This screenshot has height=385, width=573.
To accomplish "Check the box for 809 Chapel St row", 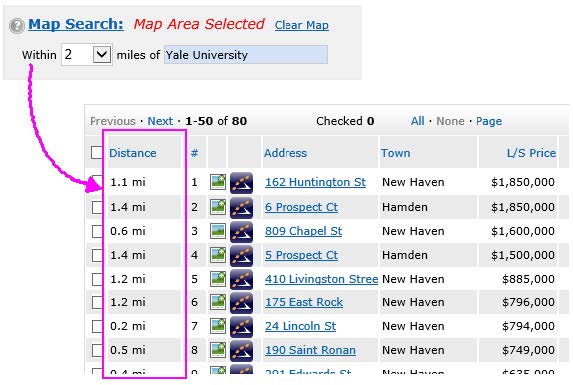I will [x=97, y=231].
